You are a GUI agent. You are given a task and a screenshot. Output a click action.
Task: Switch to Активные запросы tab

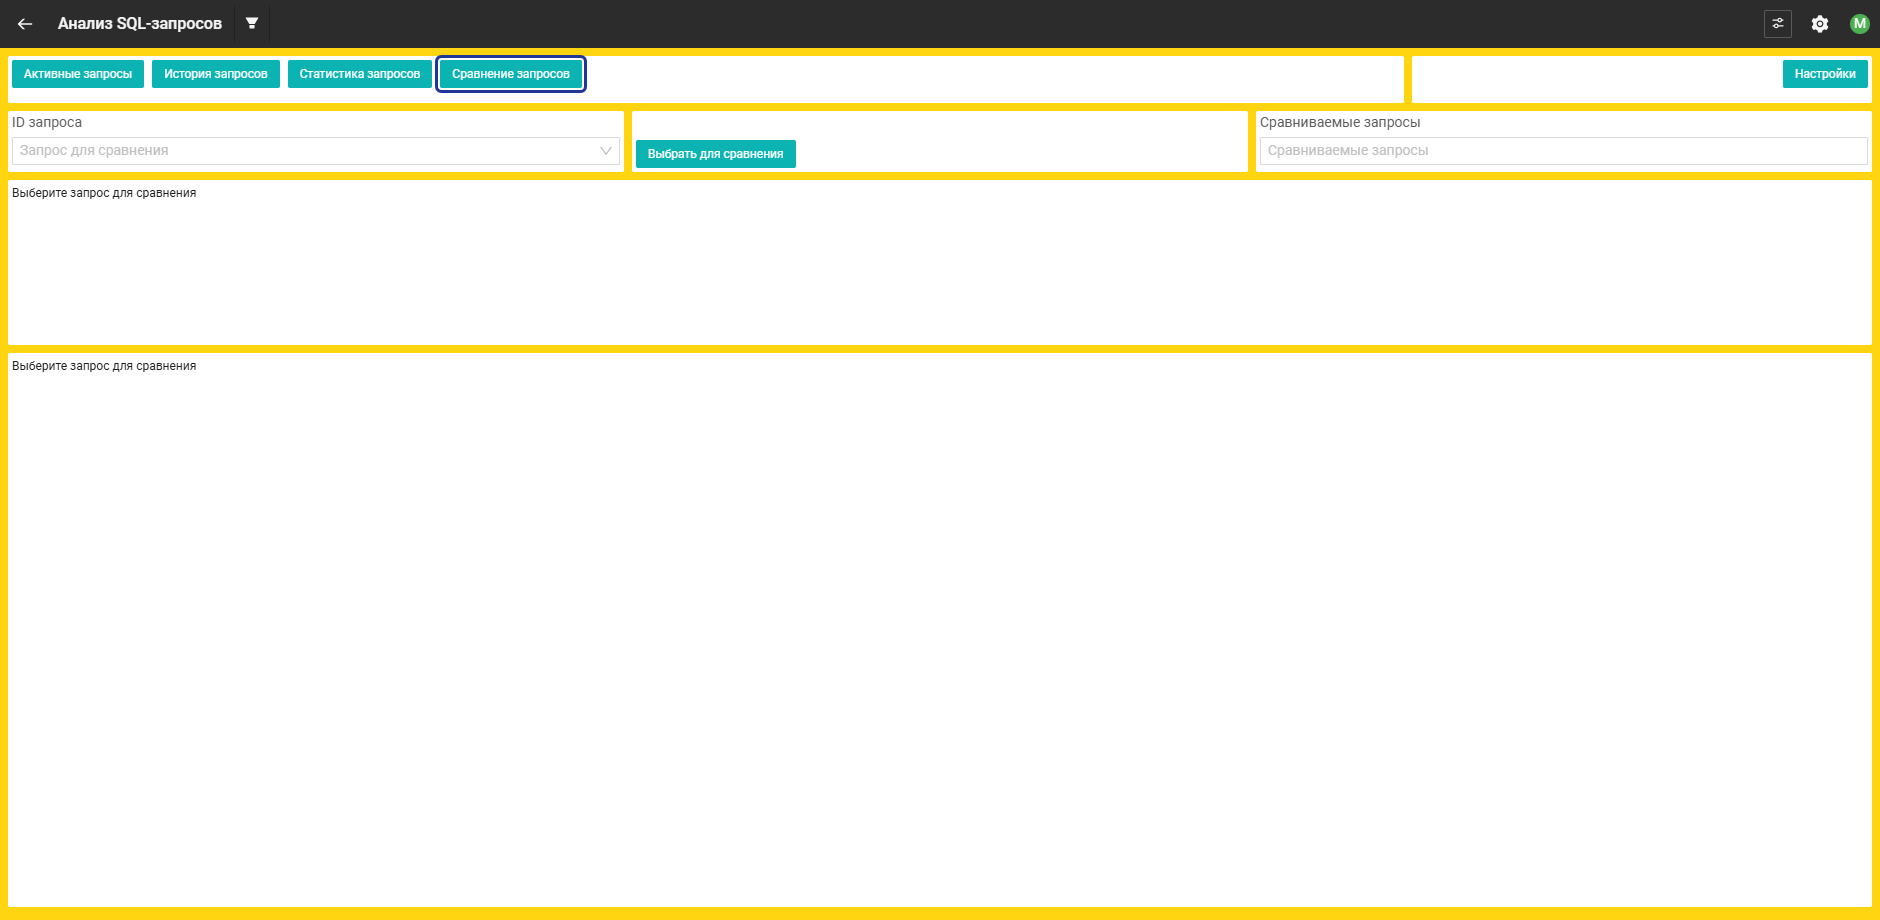tap(78, 74)
